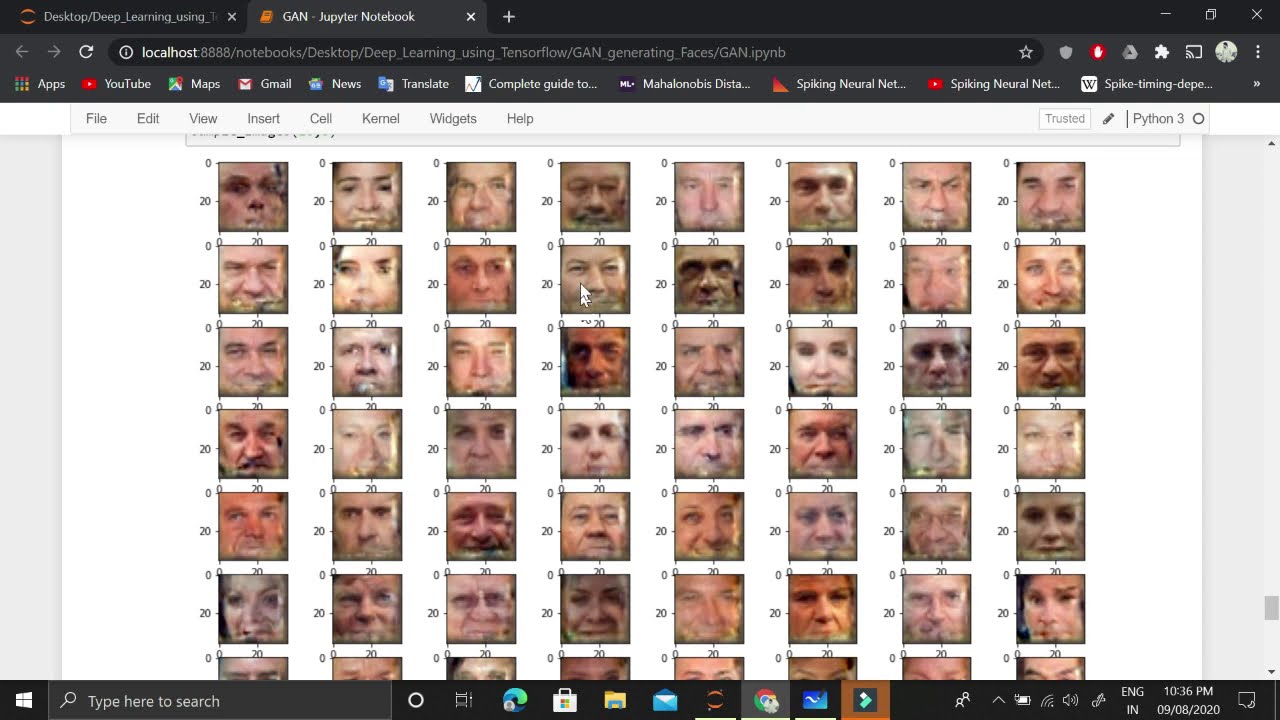The height and width of the screenshot is (720, 1280).
Task: Open the Wi-Fi network tray icon
Action: [x=1047, y=700]
